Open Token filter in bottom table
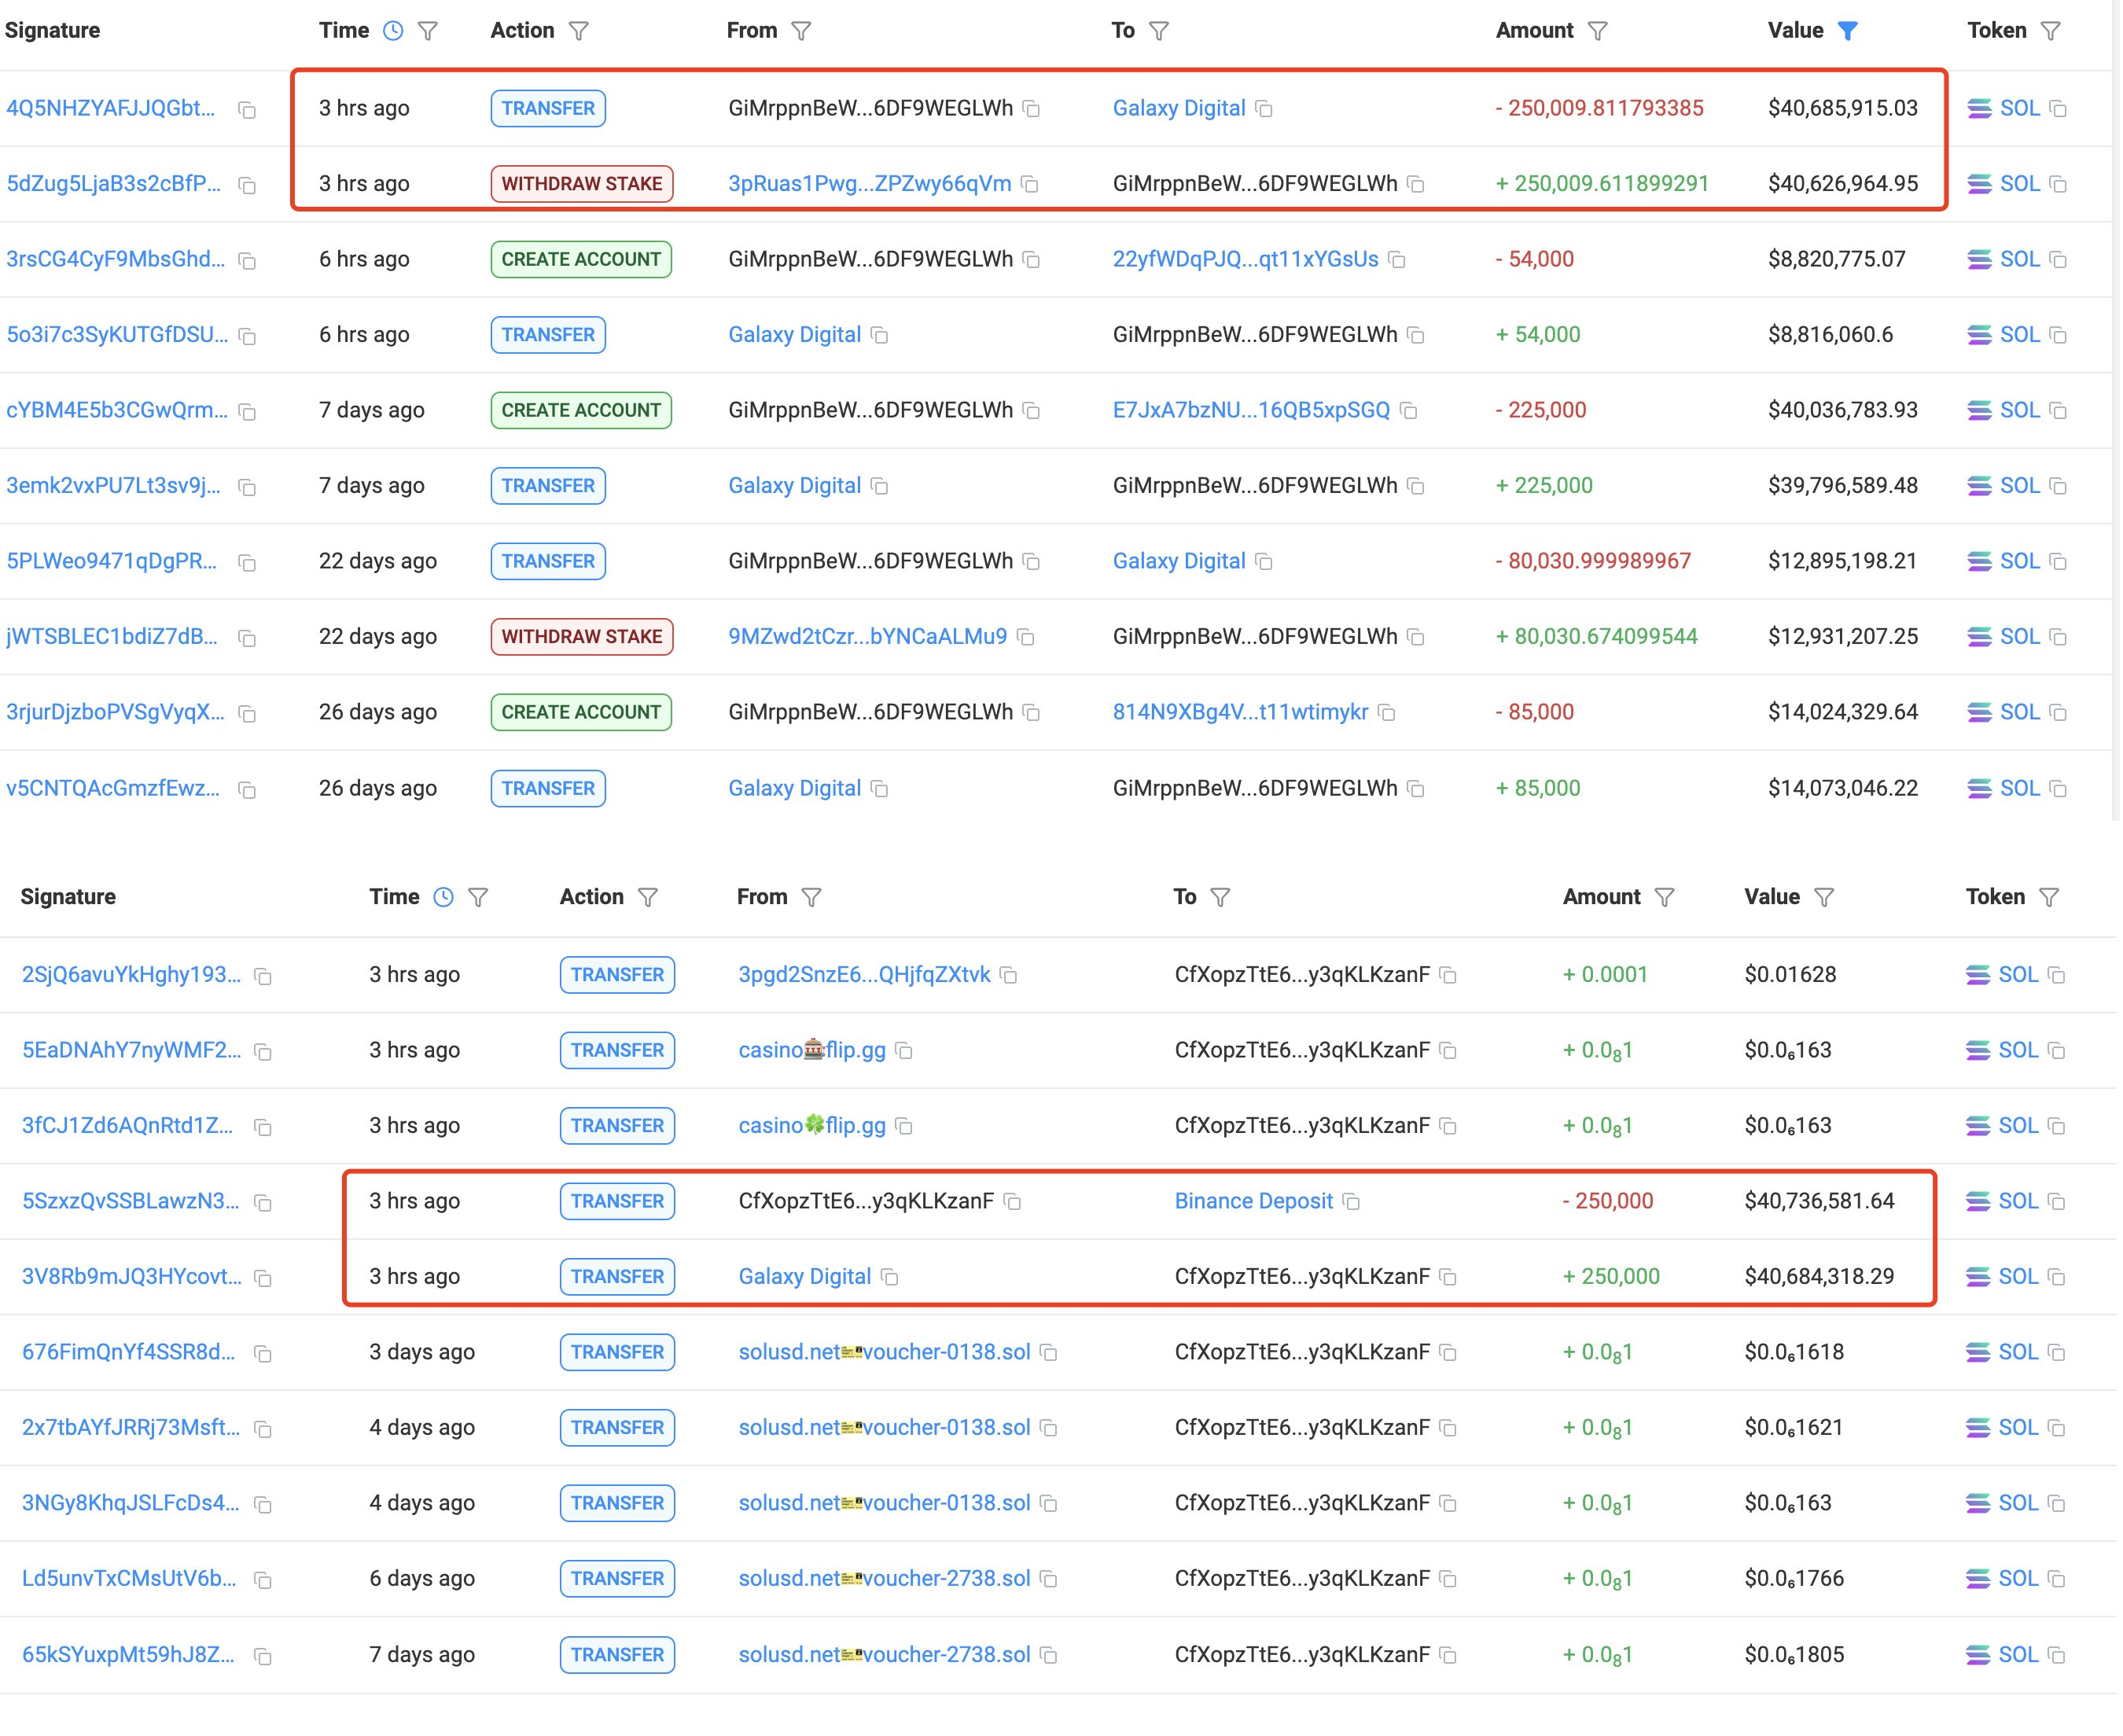 pos(2049,898)
